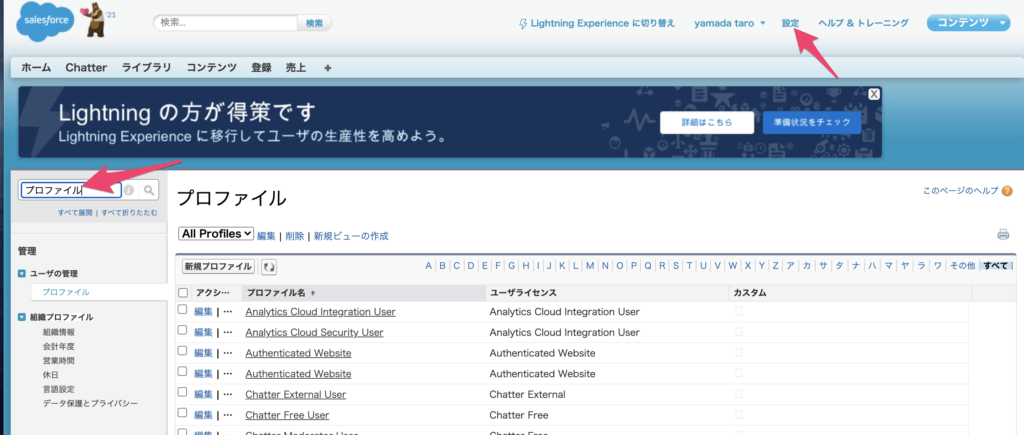Click the 新規プロファイル button
This screenshot has height=435, width=1024.
(217, 267)
